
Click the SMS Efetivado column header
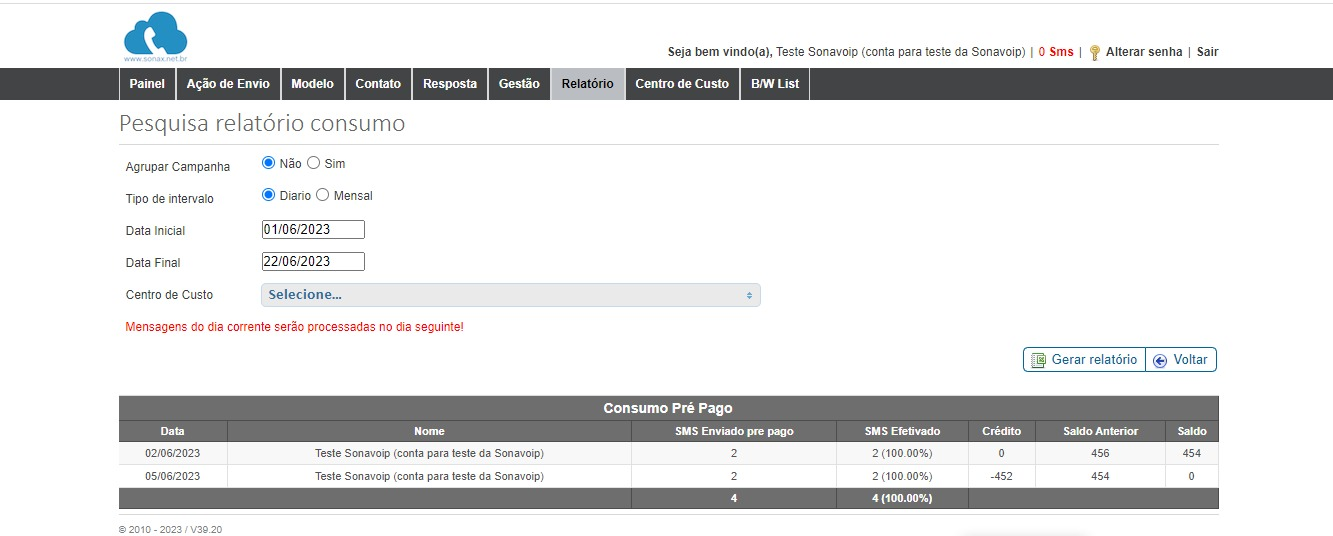tap(902, 431)
